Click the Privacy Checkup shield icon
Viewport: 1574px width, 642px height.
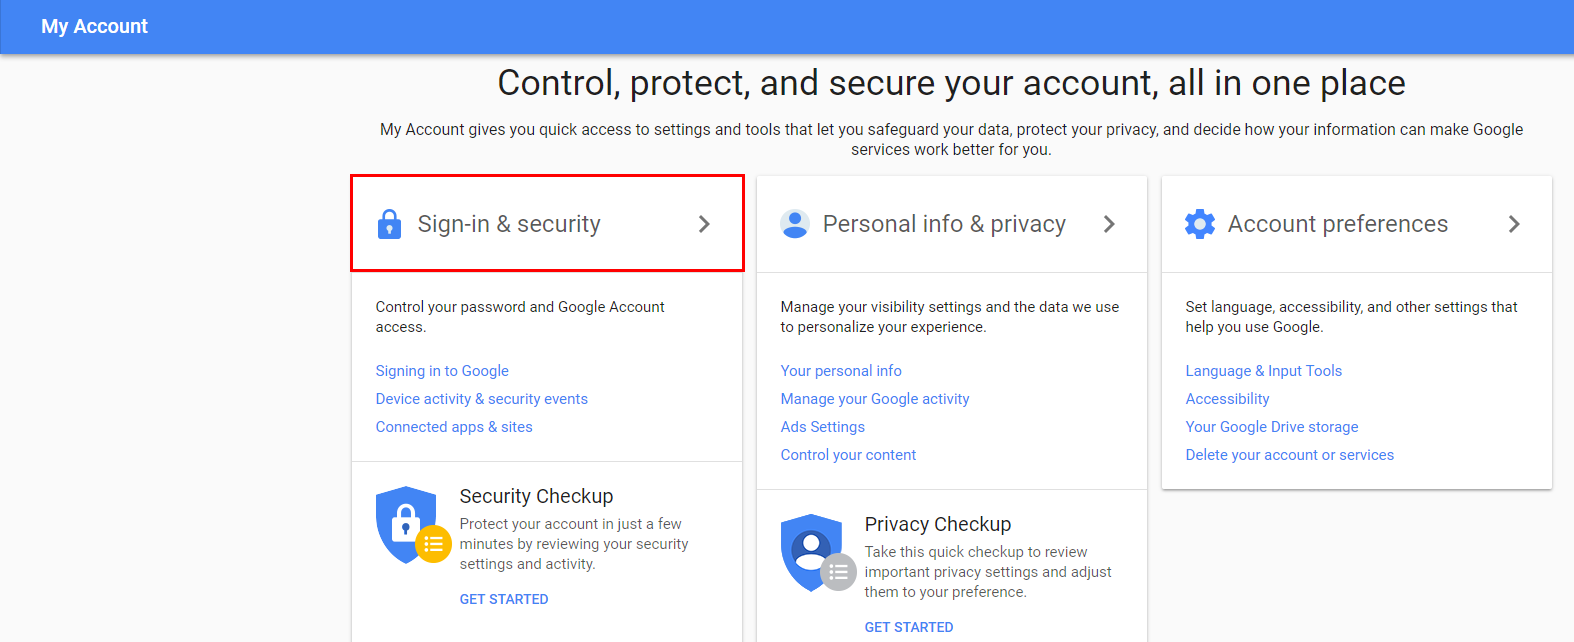tap(813, 552)
